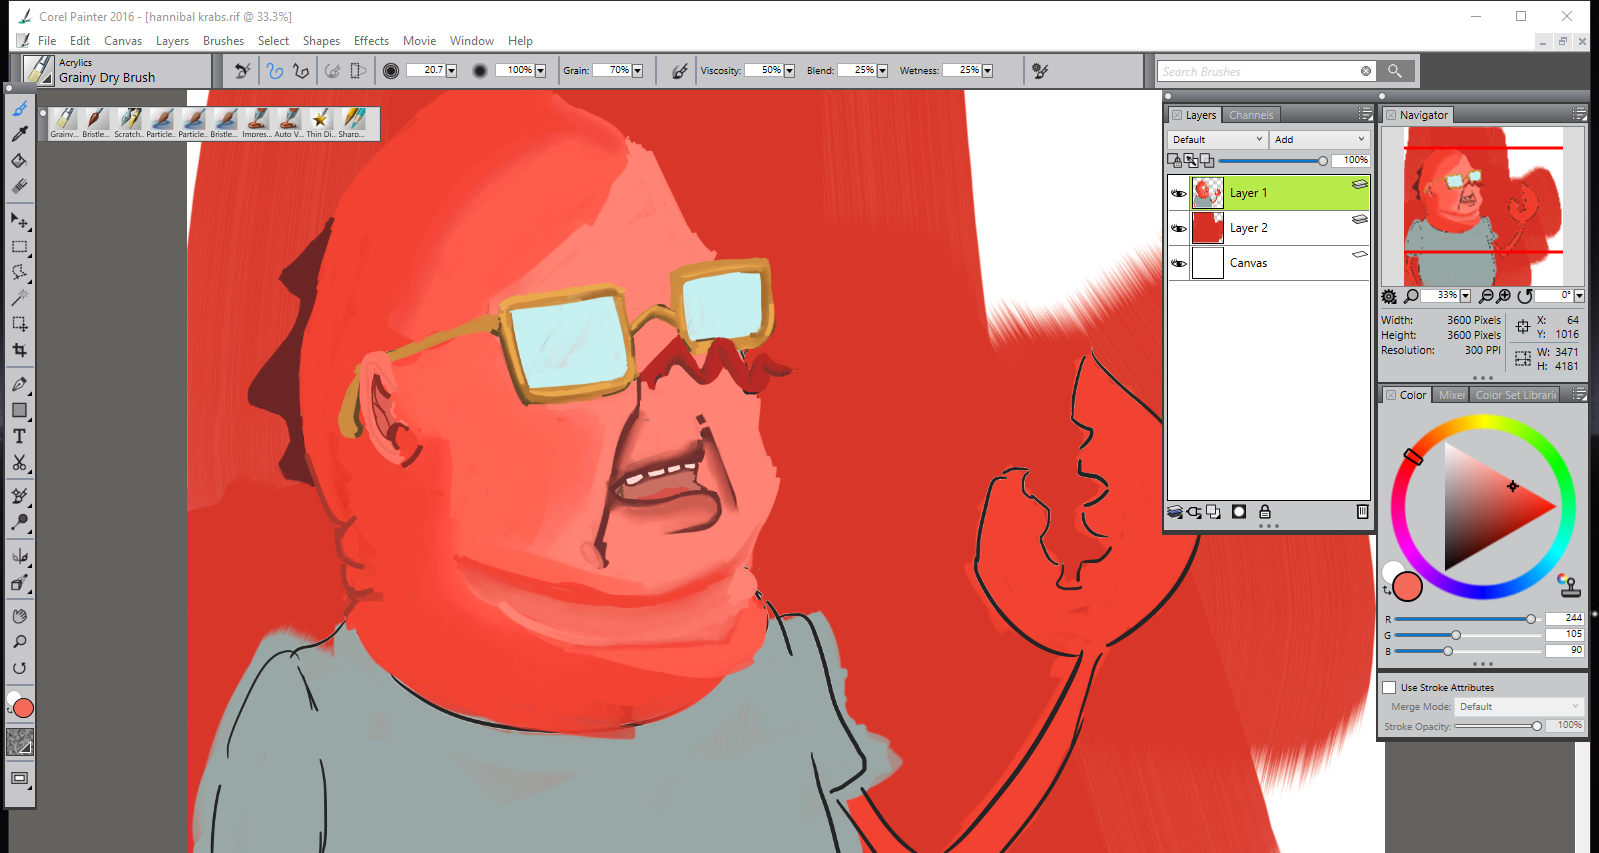Select the Eraser tool in toolbox
This screenshot has height=853, width=1599.
point(20,185)
